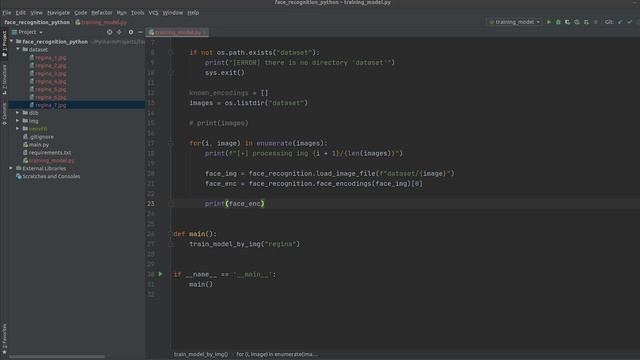This screenshot has height=360, width=640.
Task: Select Scratches and Consoles node
Action: pos(48,176)
